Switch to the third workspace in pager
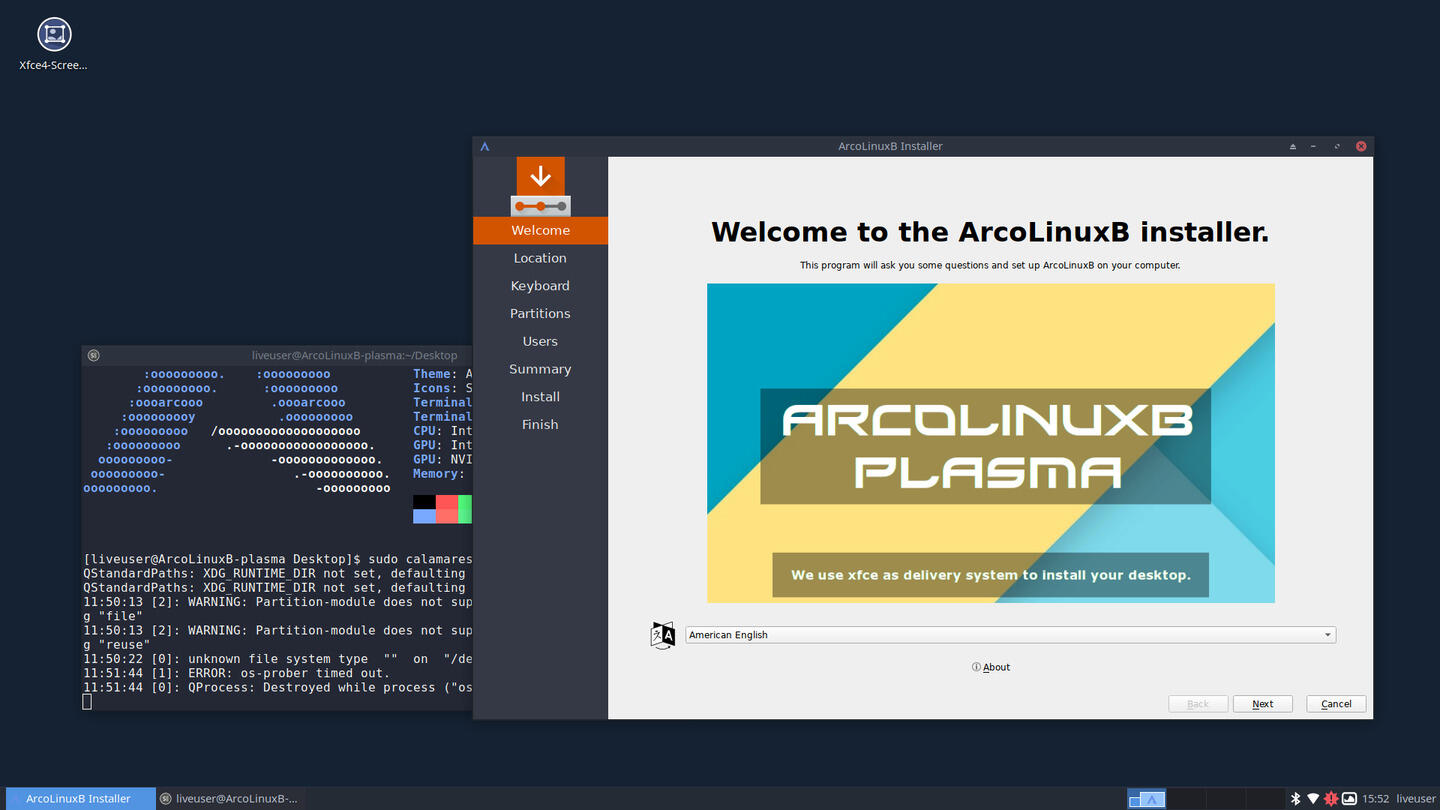This screenshot has width=1440, height=810. [1225, 799]
